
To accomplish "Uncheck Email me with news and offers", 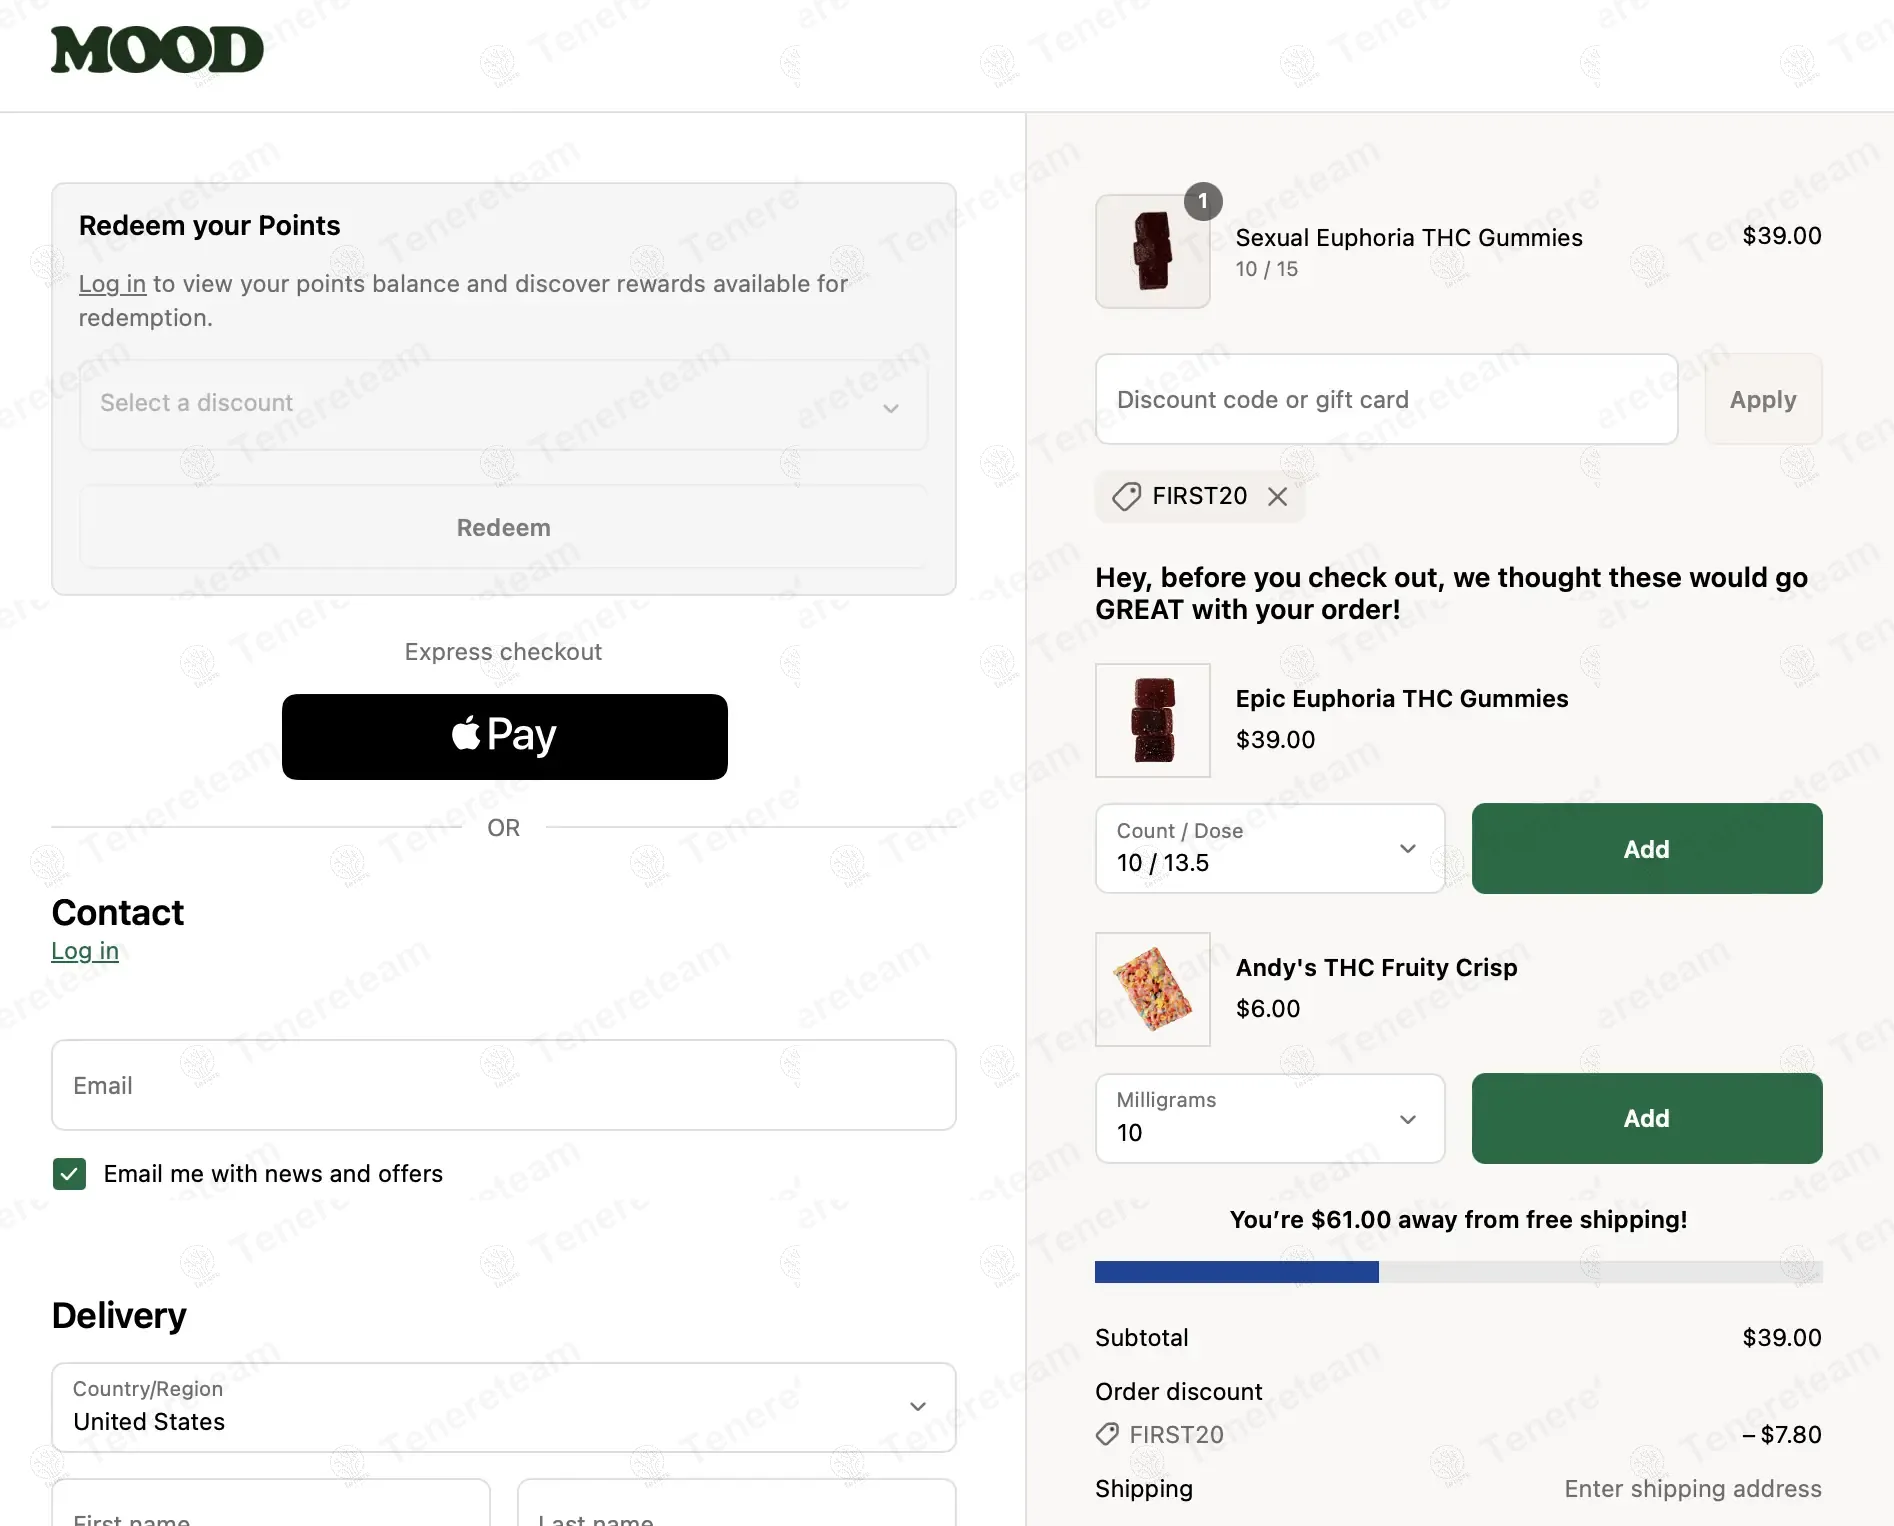I will point(69,1173).
